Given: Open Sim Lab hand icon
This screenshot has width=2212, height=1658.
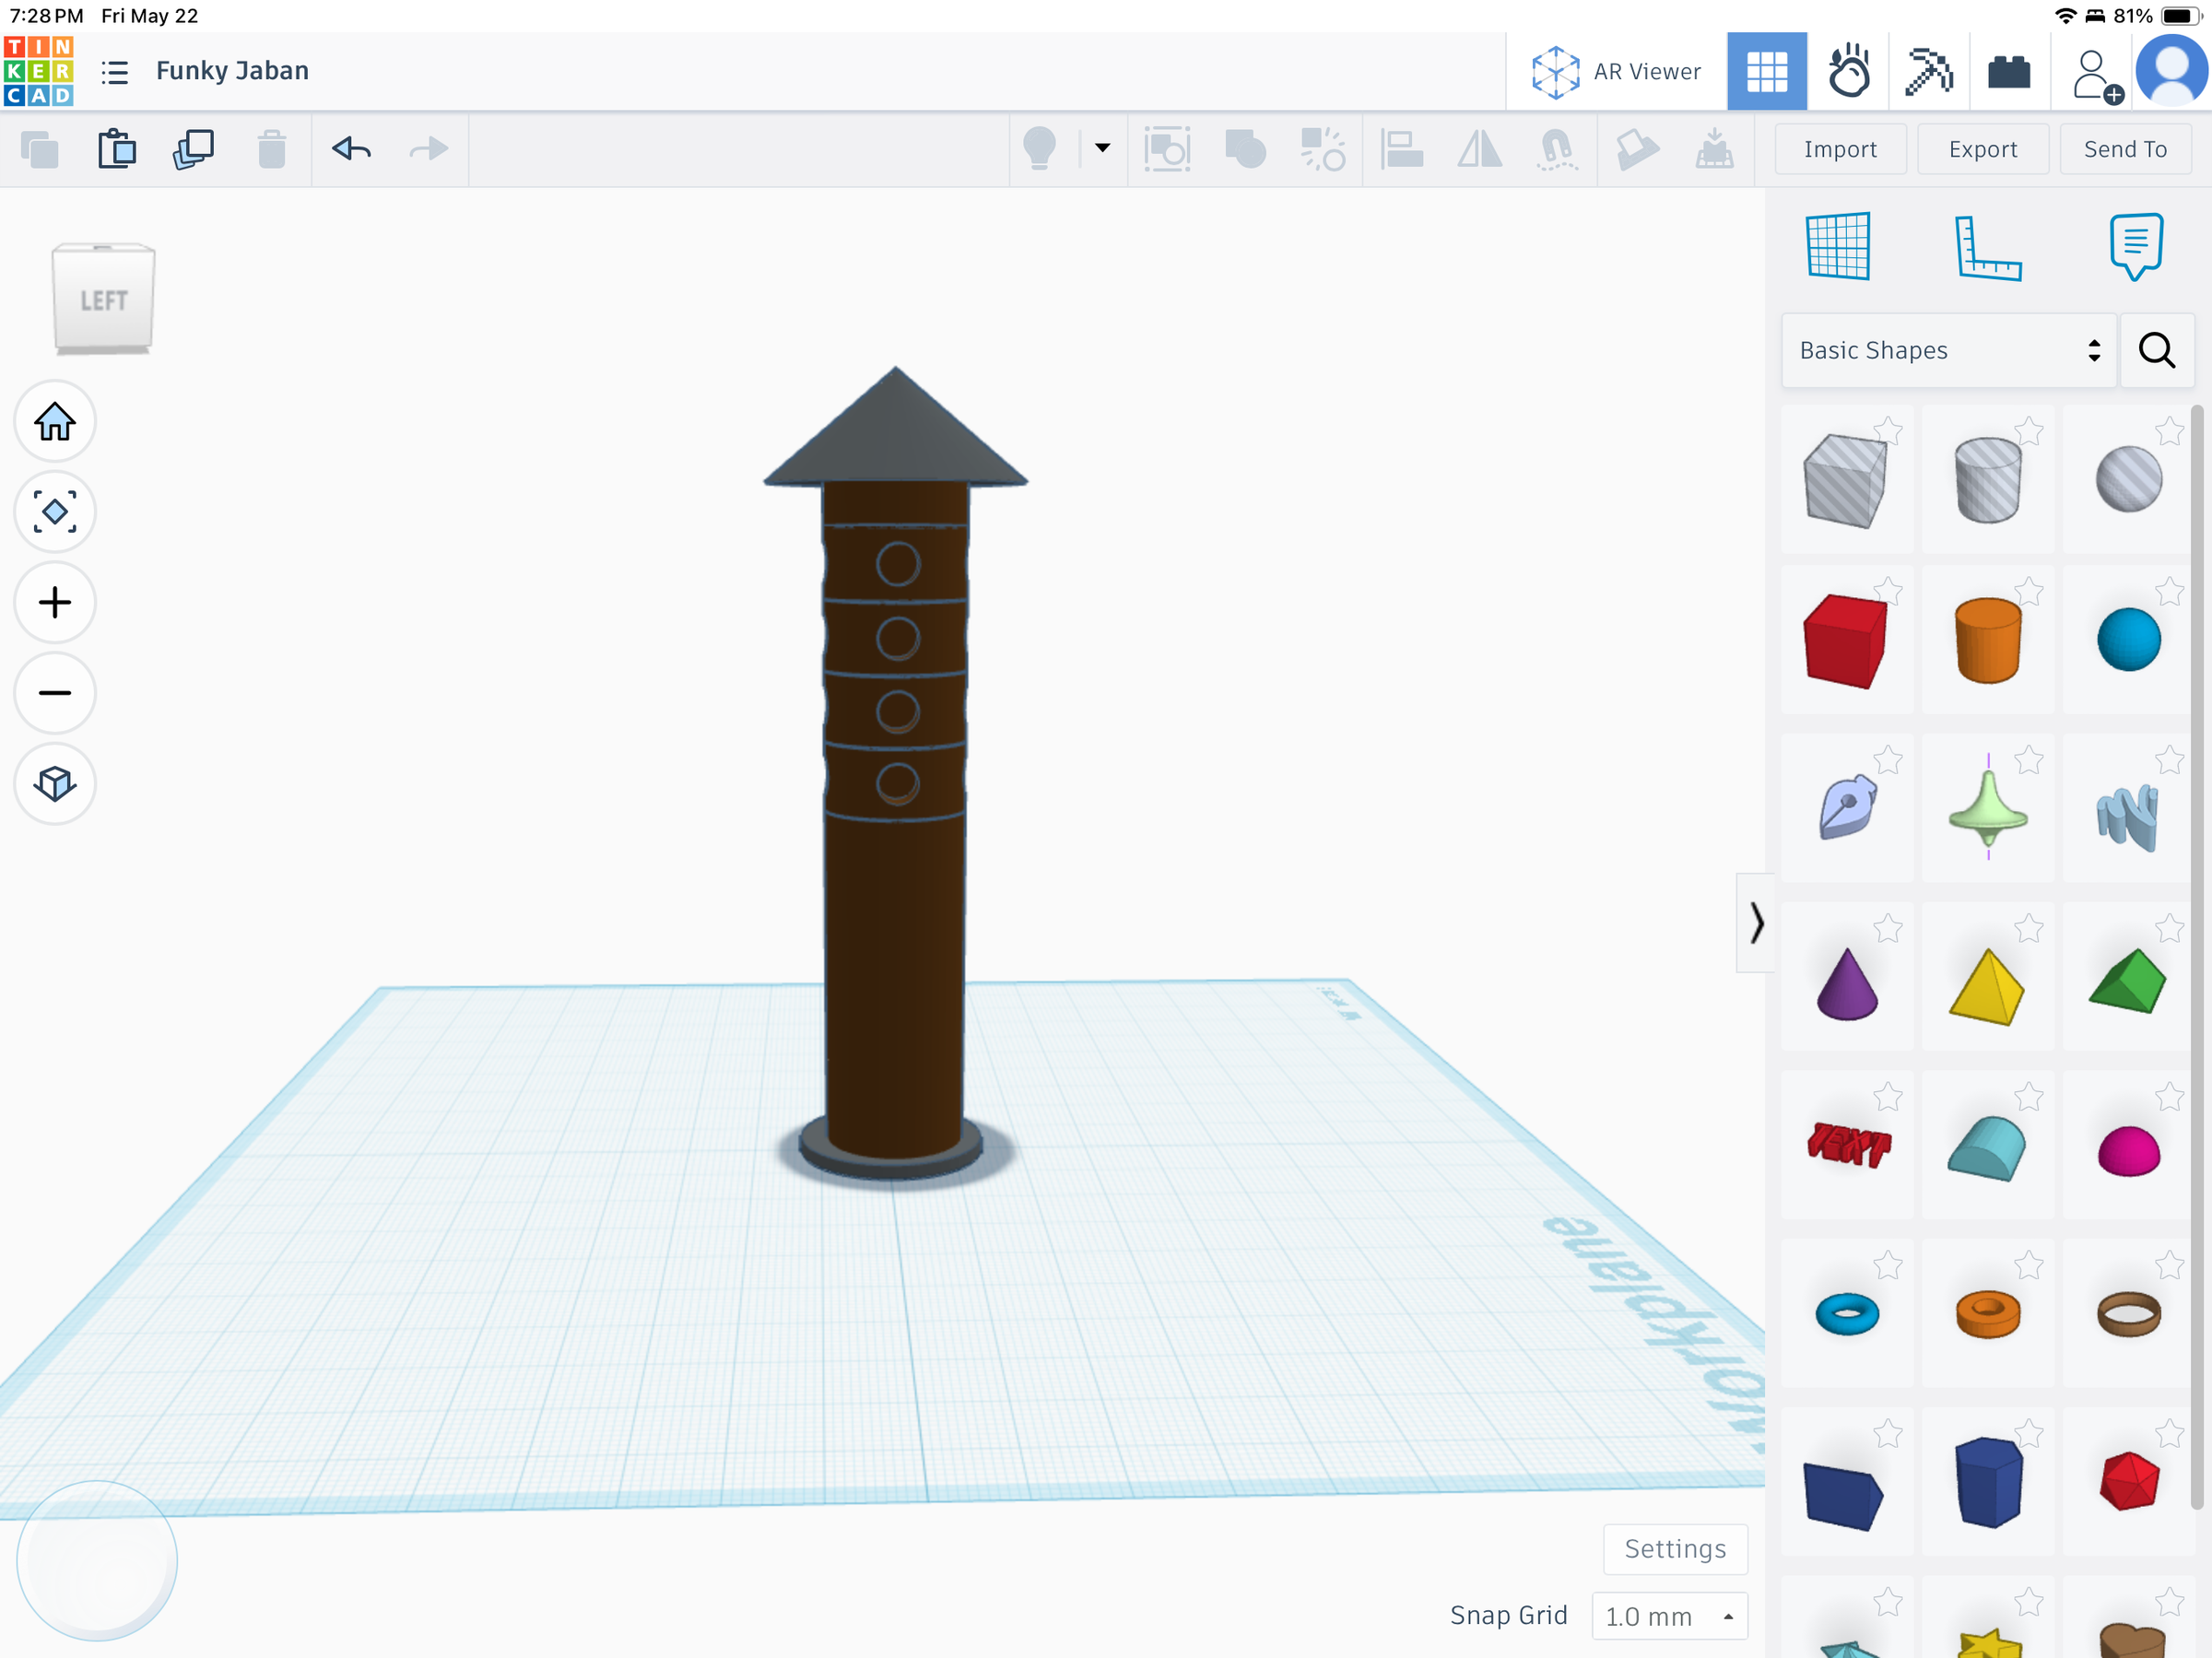Looking at the screenshot, I should [x=1848, y=72].
